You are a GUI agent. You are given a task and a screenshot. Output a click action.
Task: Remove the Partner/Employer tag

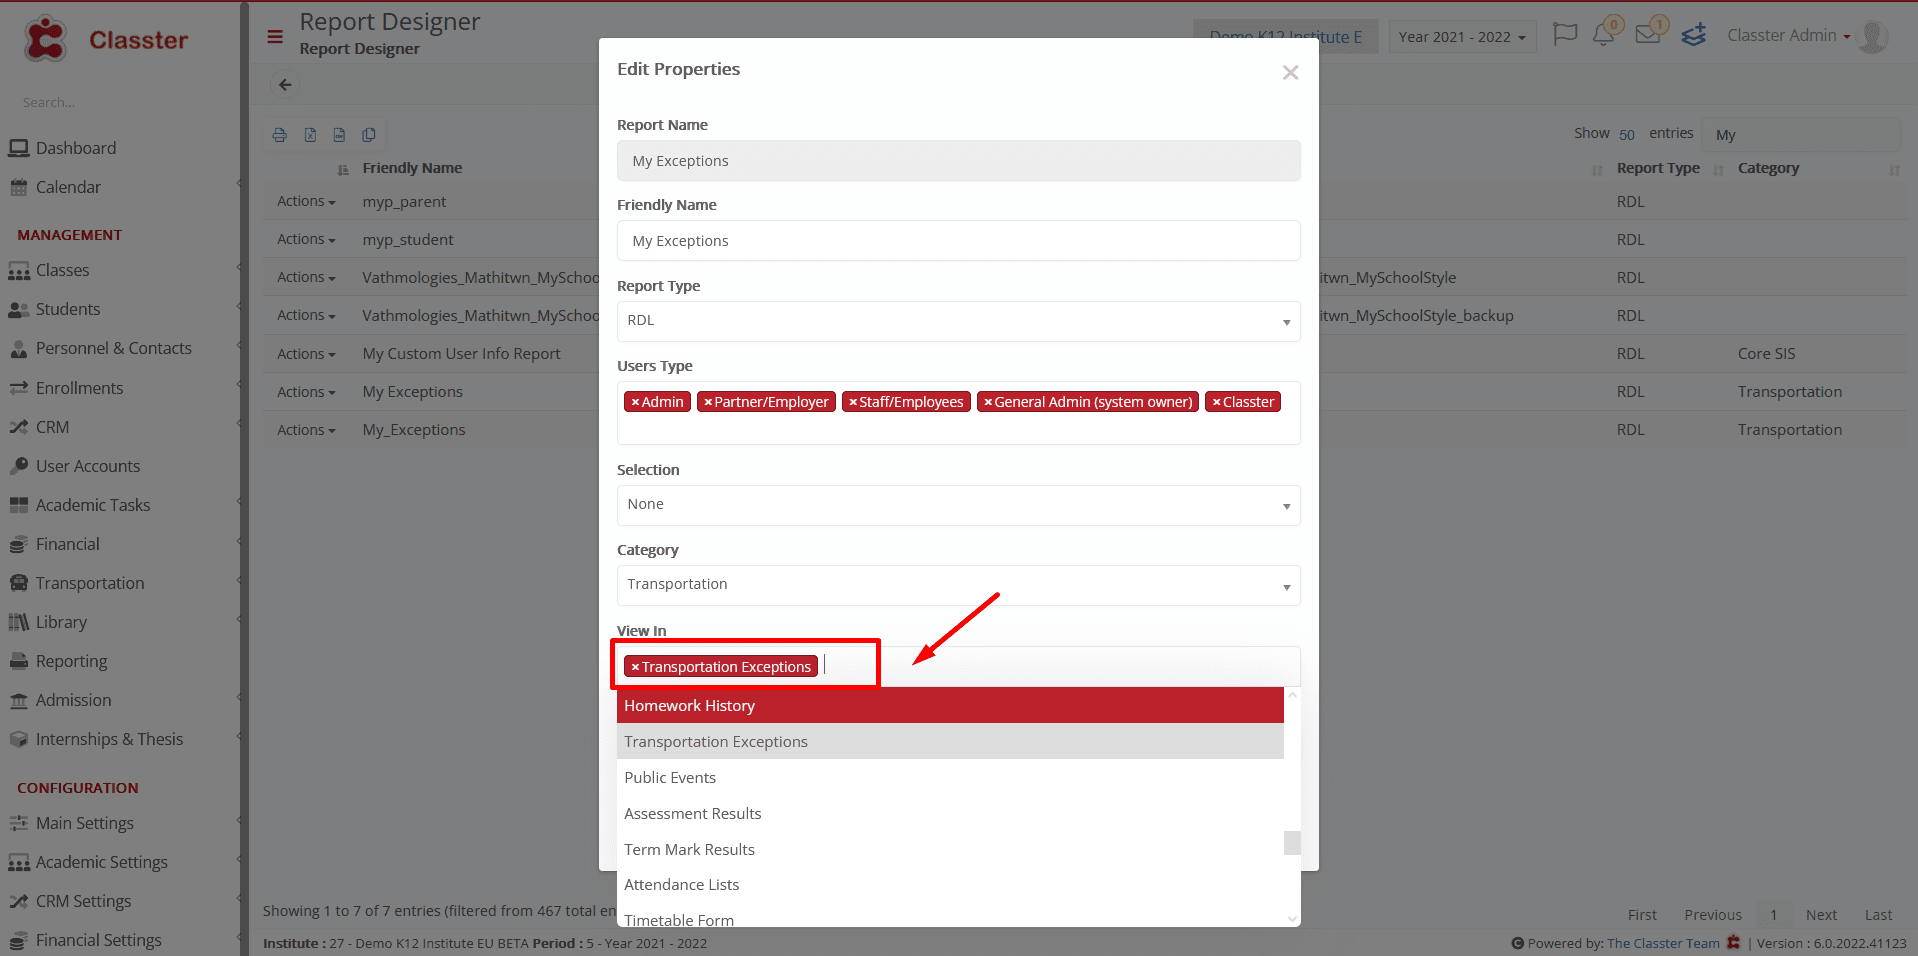708,402
